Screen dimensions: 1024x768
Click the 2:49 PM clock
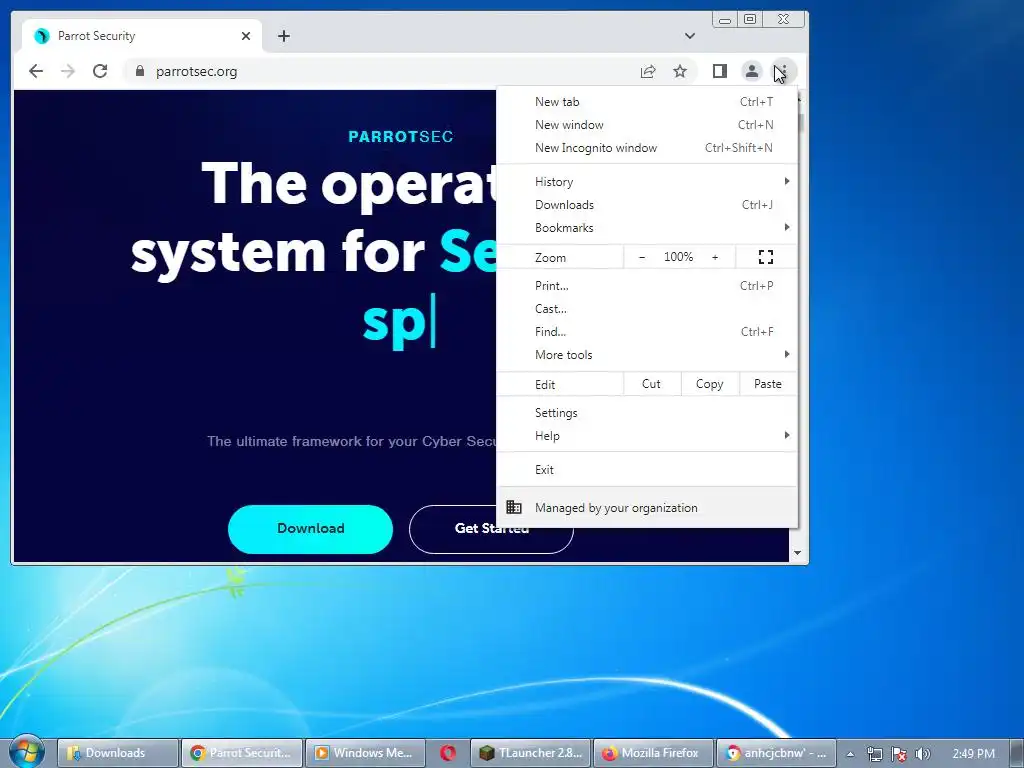pos(973,754)
